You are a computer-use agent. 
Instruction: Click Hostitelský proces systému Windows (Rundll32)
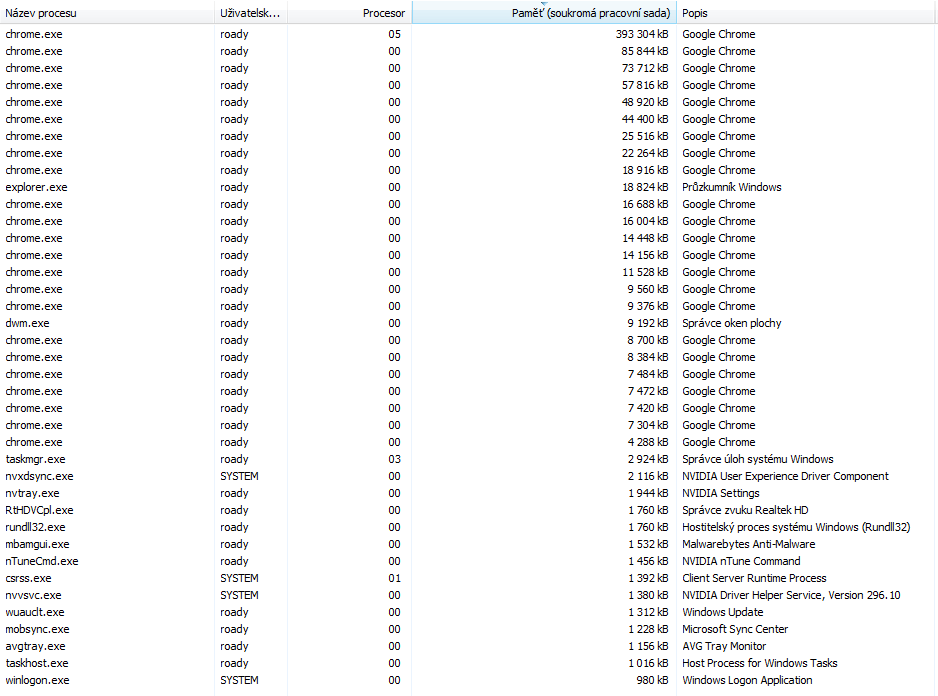click(796, 527)
